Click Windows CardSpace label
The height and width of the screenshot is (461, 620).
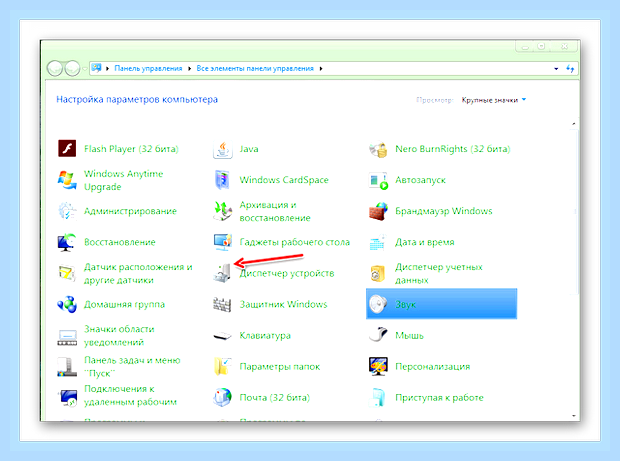pyautogui.click(x=284, y=180)
